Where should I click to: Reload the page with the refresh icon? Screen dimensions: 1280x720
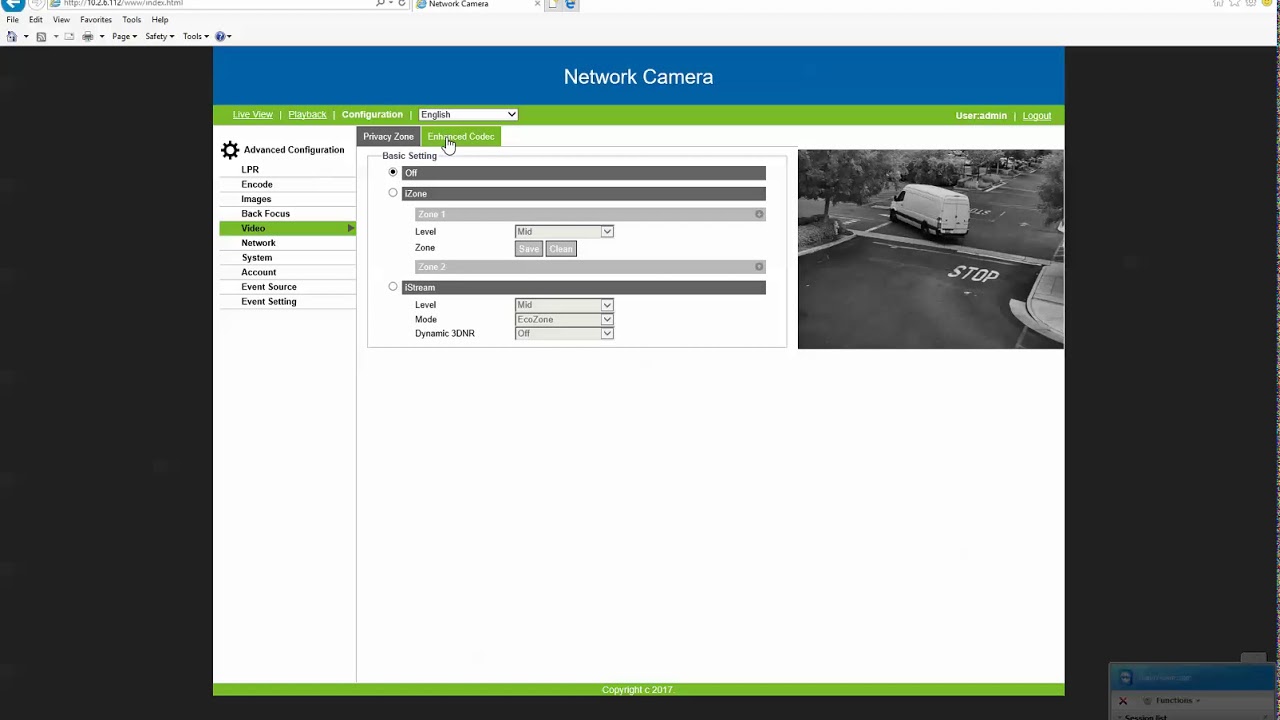pyautogui.click(x=402, y=4)
